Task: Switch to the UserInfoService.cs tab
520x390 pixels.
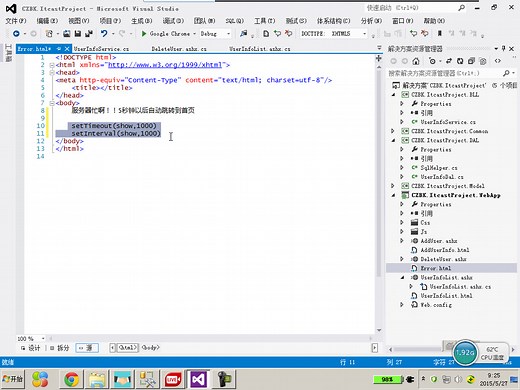Action: click(x=101, y=49)
